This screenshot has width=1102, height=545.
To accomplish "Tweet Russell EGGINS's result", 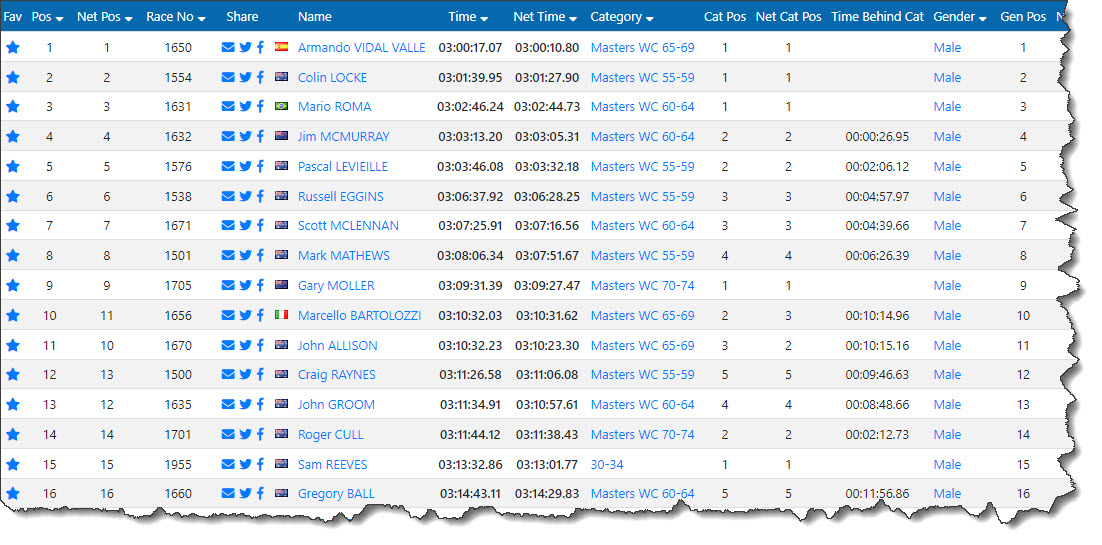I will [245, 196].
